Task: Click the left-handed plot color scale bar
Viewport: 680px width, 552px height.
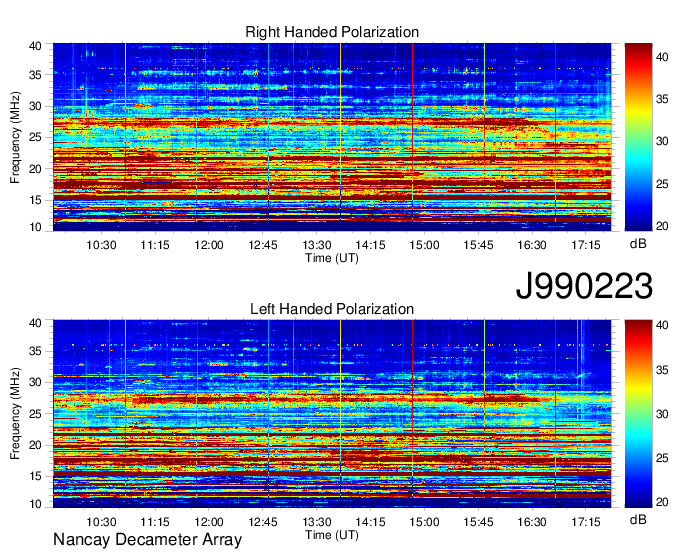Action: [638, 414]
